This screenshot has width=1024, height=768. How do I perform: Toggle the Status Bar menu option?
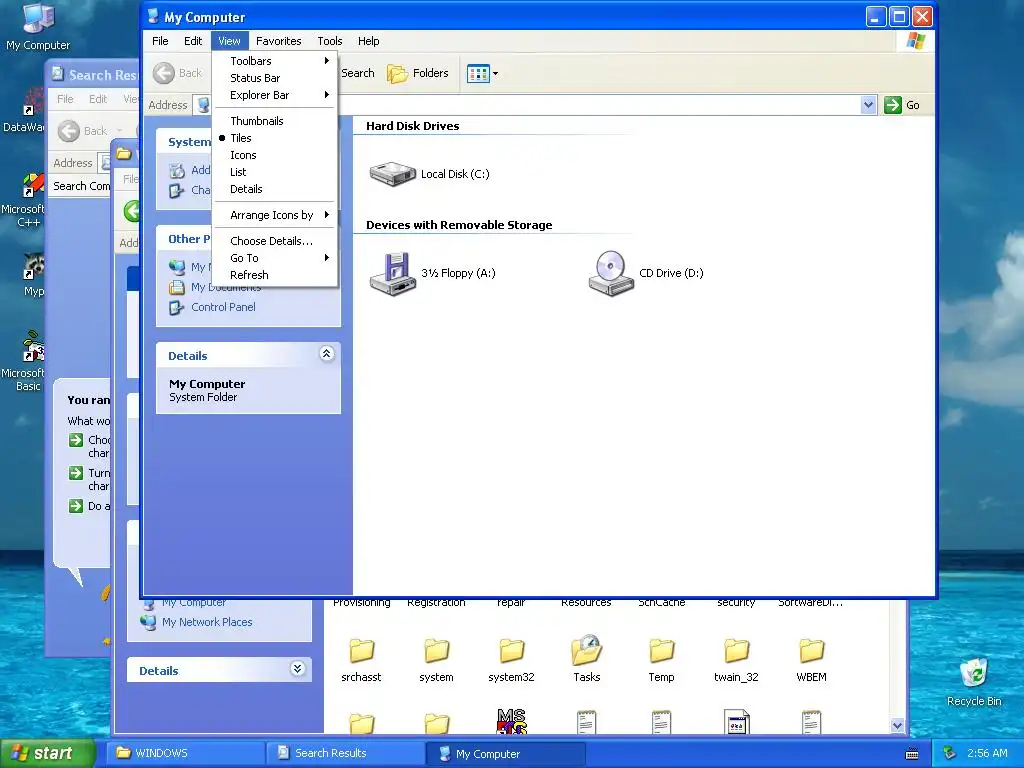coord(275,78)
